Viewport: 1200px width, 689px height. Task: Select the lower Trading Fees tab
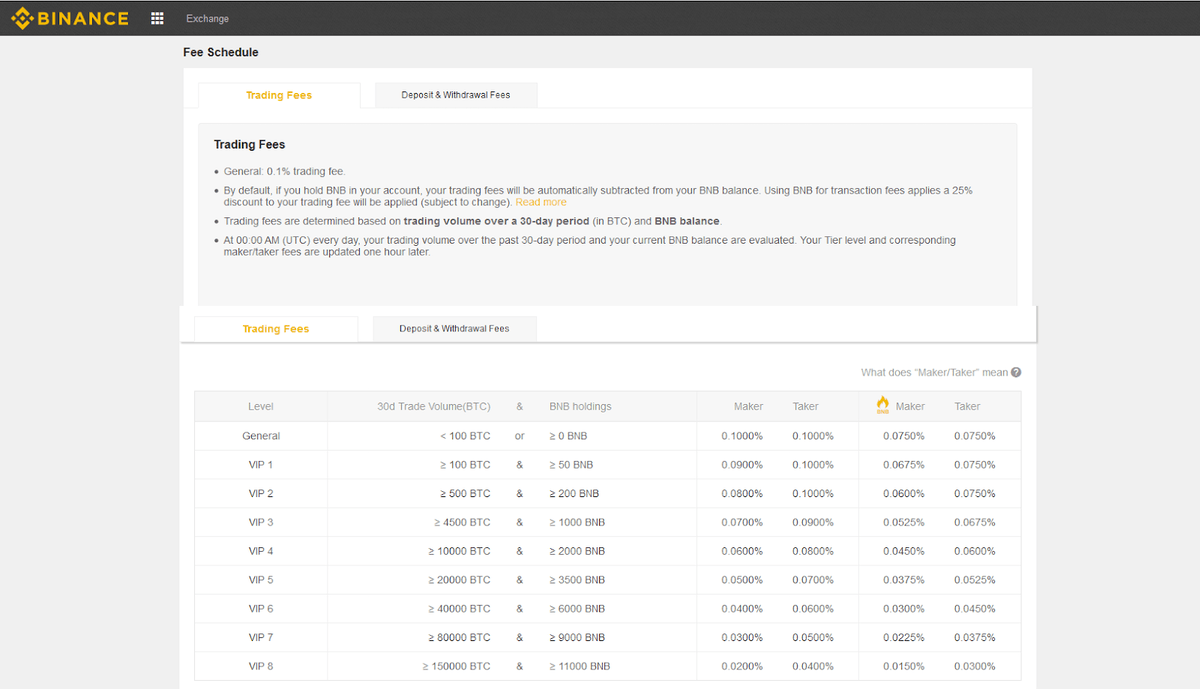[x=276, y=329]
